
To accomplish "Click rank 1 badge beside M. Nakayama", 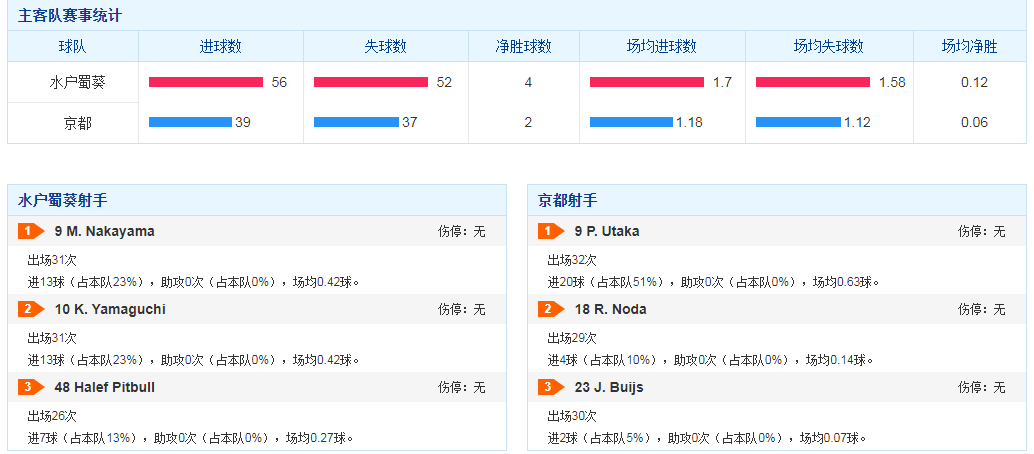I will [x=31, y=232].
